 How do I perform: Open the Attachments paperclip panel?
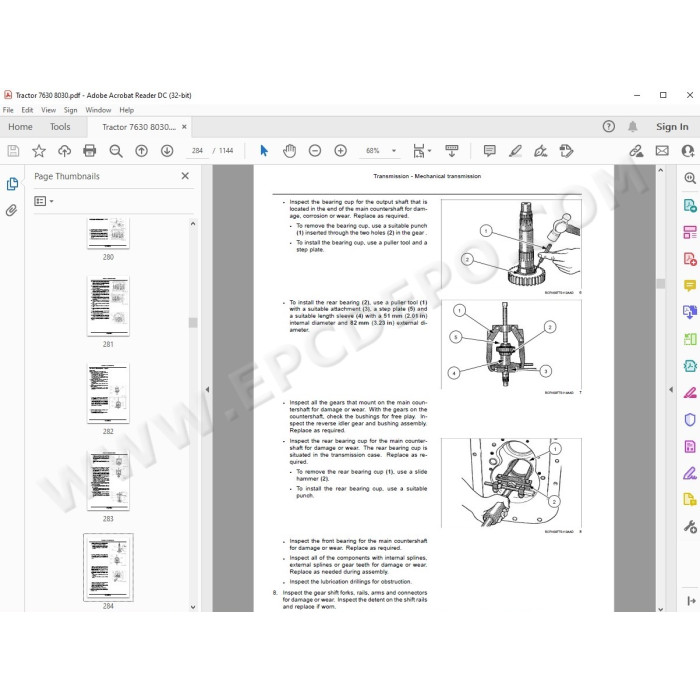pyautogui.click(x=12, y=210)
